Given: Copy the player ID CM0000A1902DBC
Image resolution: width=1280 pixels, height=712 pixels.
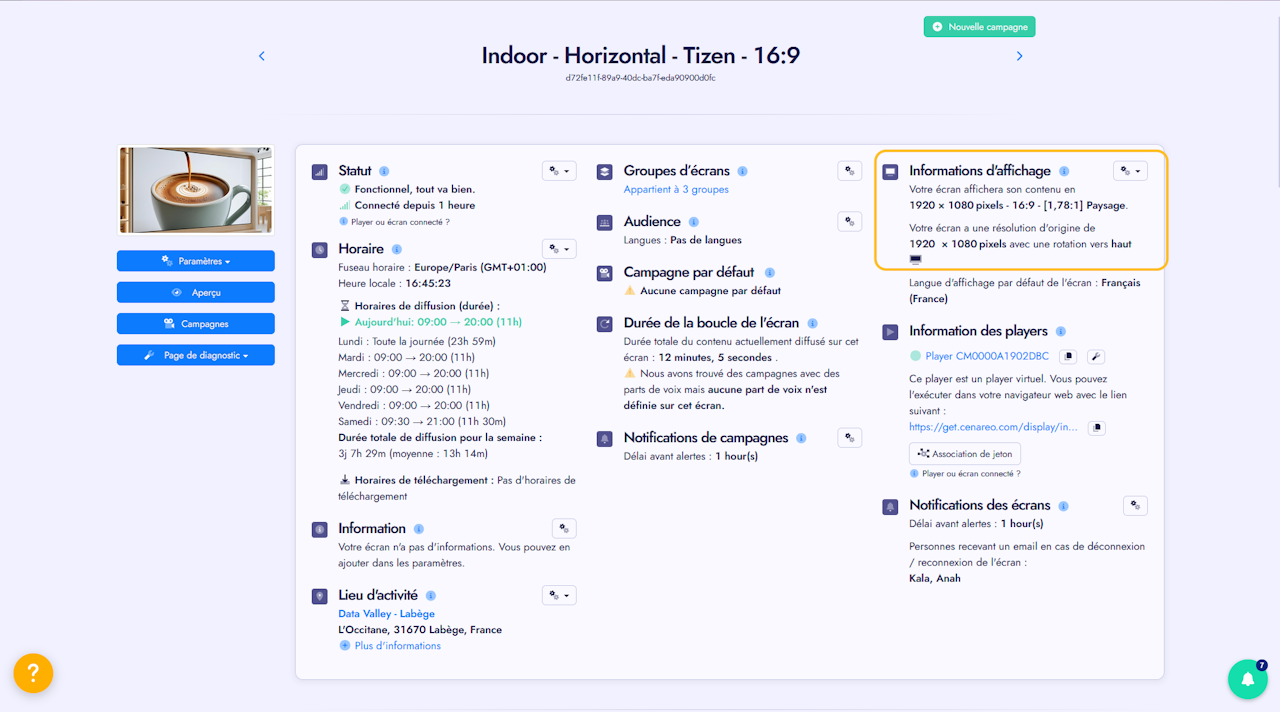Looking at the screenshot, I should tap(1068, 356).
